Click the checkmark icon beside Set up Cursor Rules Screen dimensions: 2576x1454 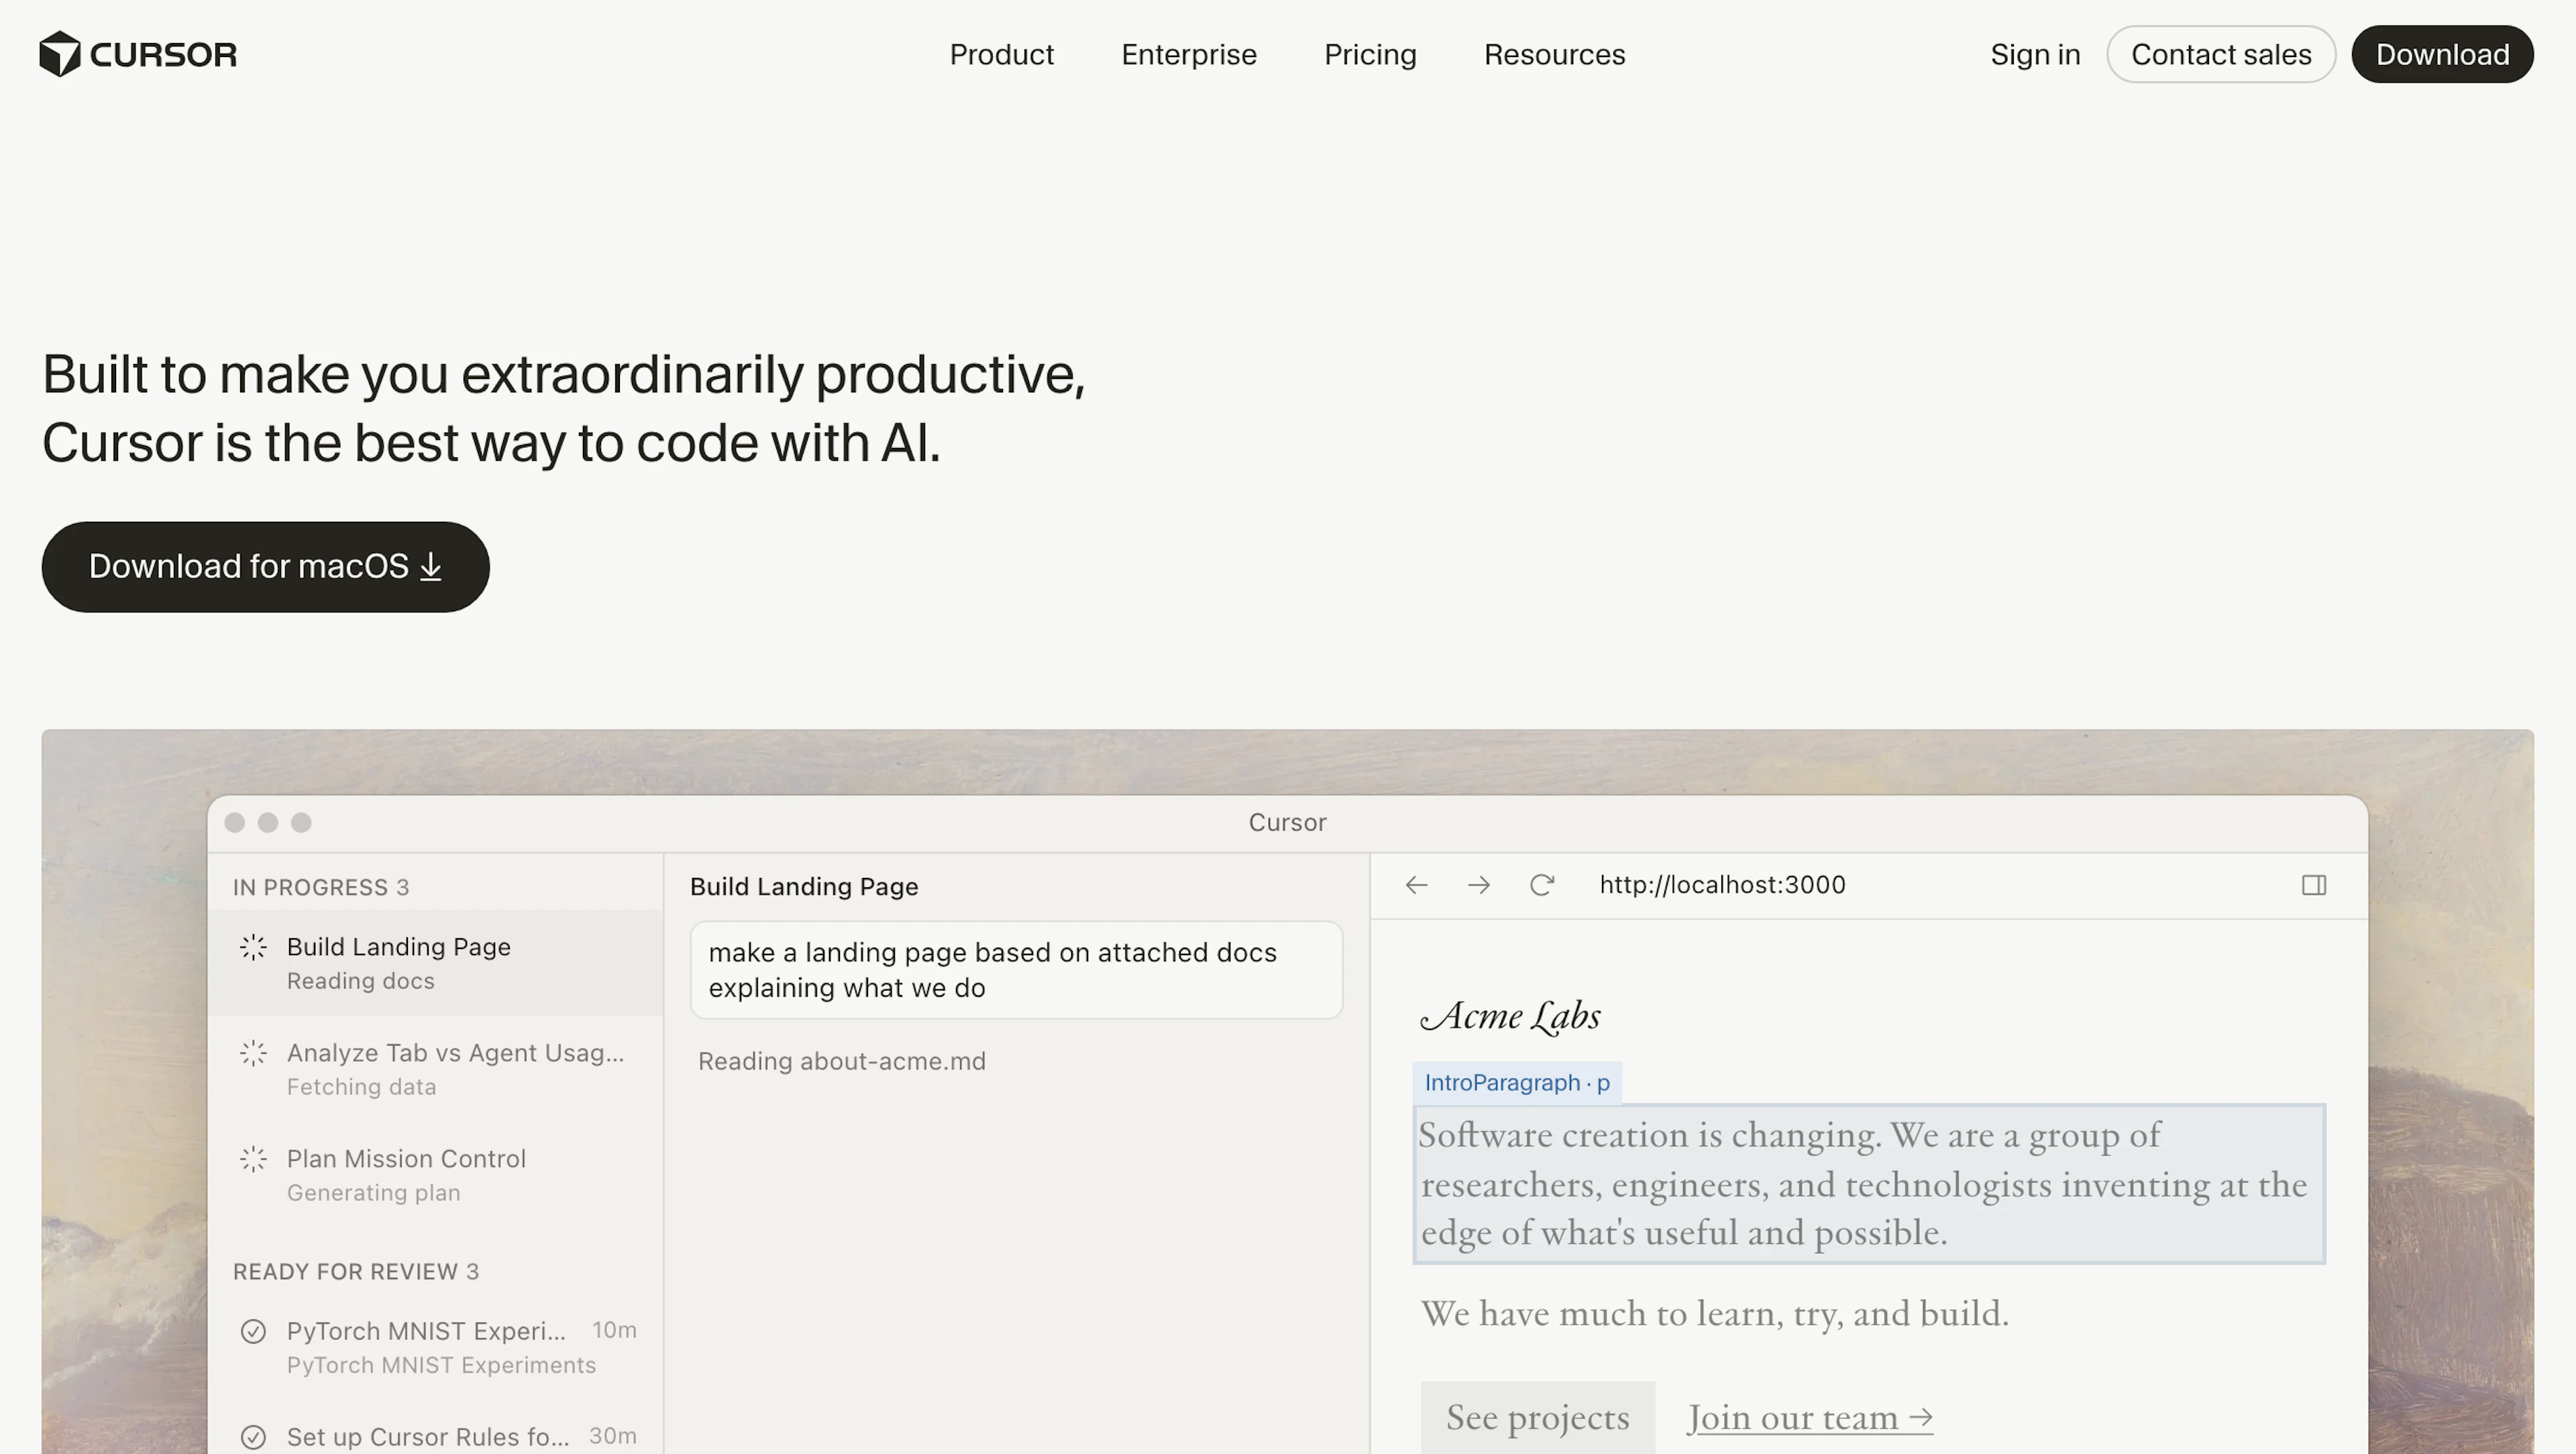(253, 1437)
